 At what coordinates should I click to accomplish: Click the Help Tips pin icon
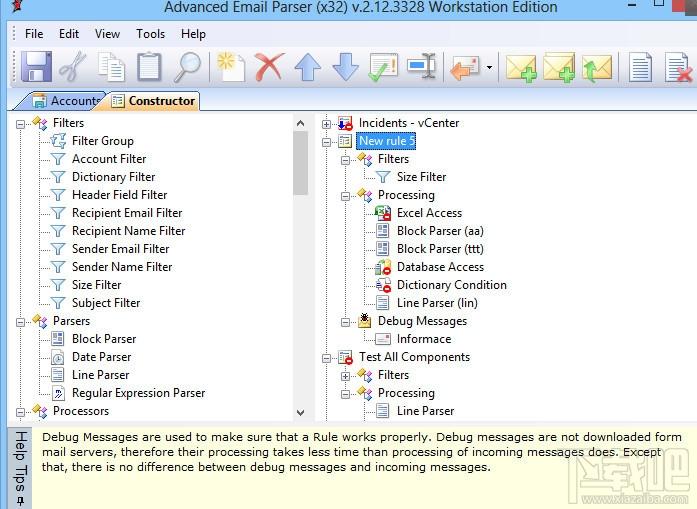pos(20,501)
